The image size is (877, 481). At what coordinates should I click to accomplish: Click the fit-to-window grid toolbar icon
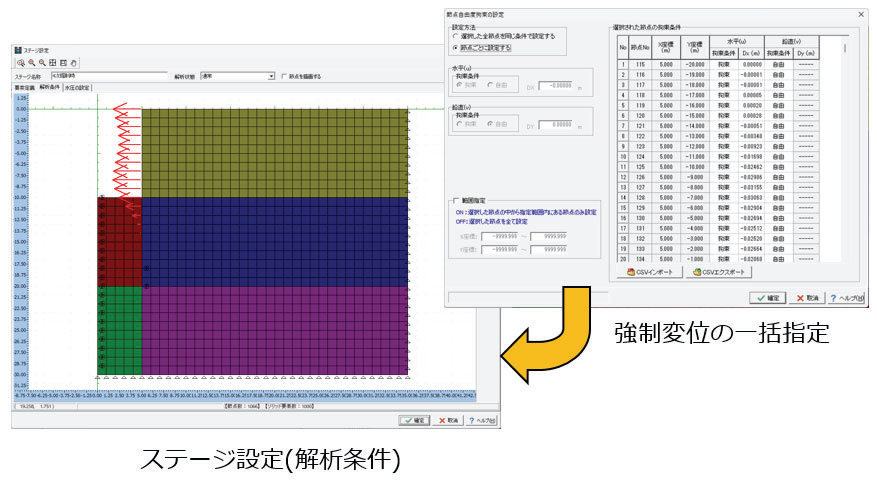52,62
